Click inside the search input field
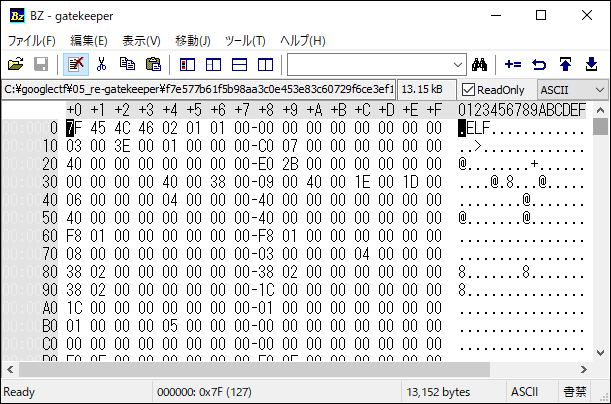 tap(369, 65)
